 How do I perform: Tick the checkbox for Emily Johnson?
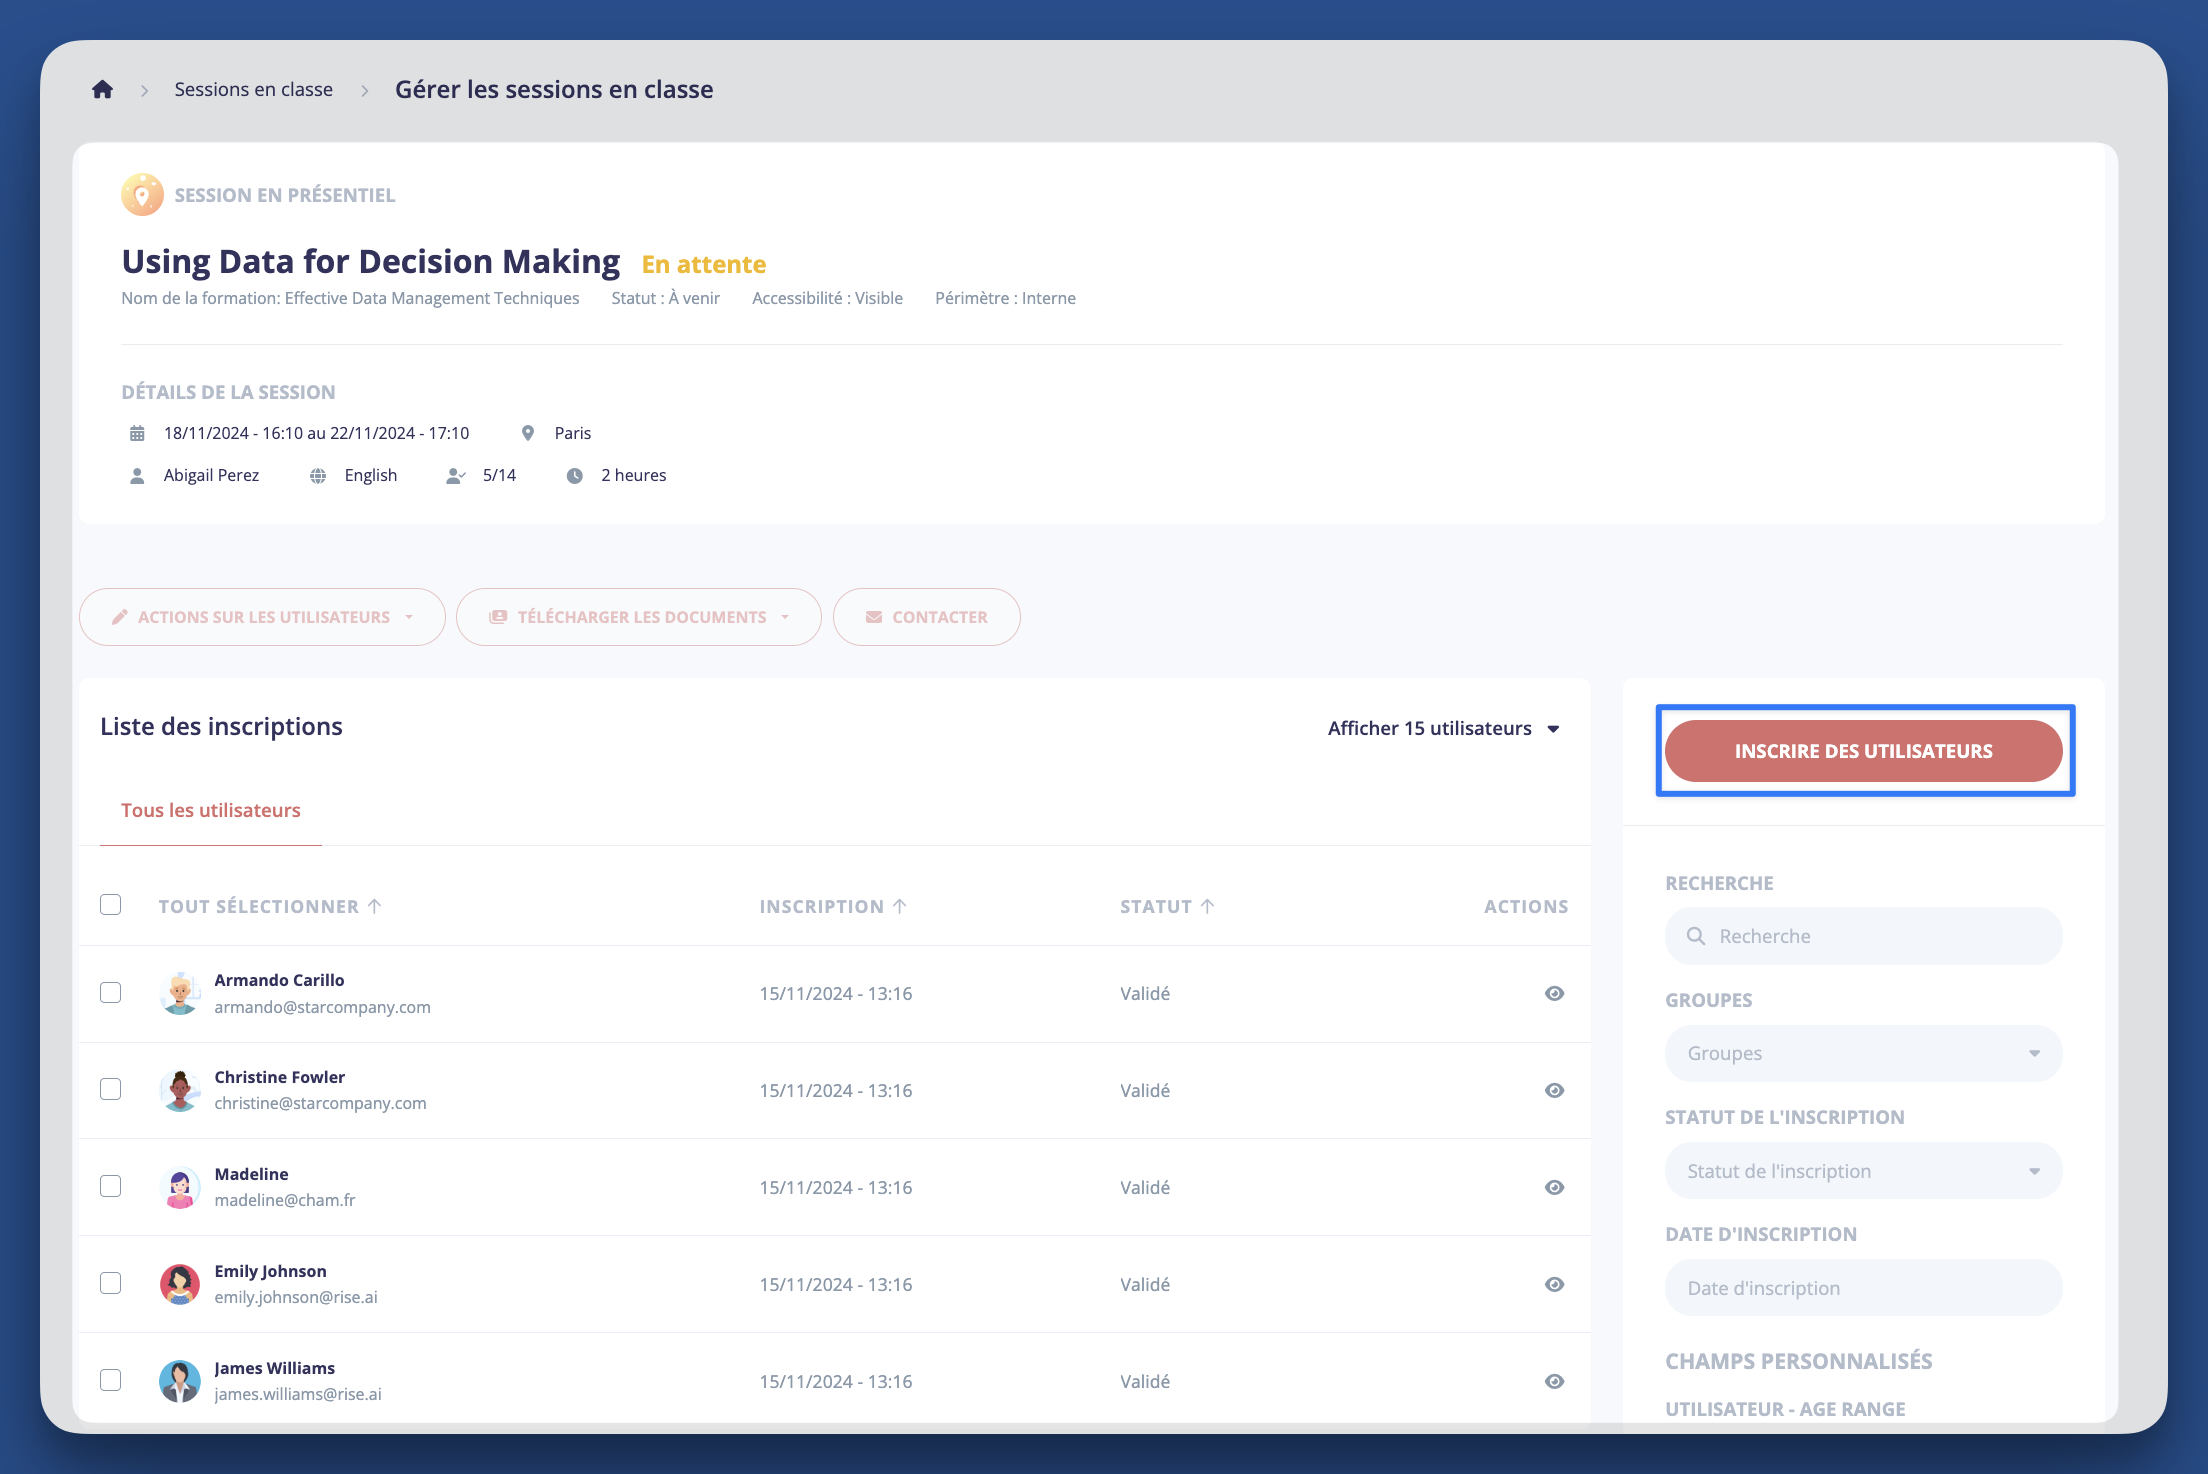click(x=111, y=1283)
